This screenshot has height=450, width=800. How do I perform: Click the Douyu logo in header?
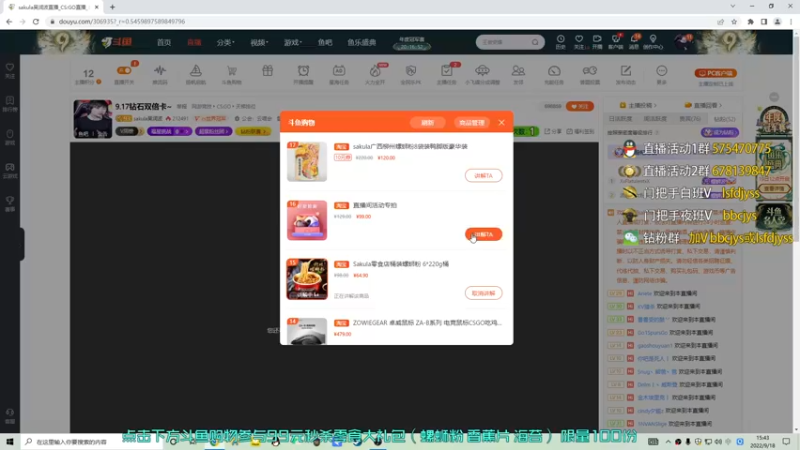(x=117, y=42)
